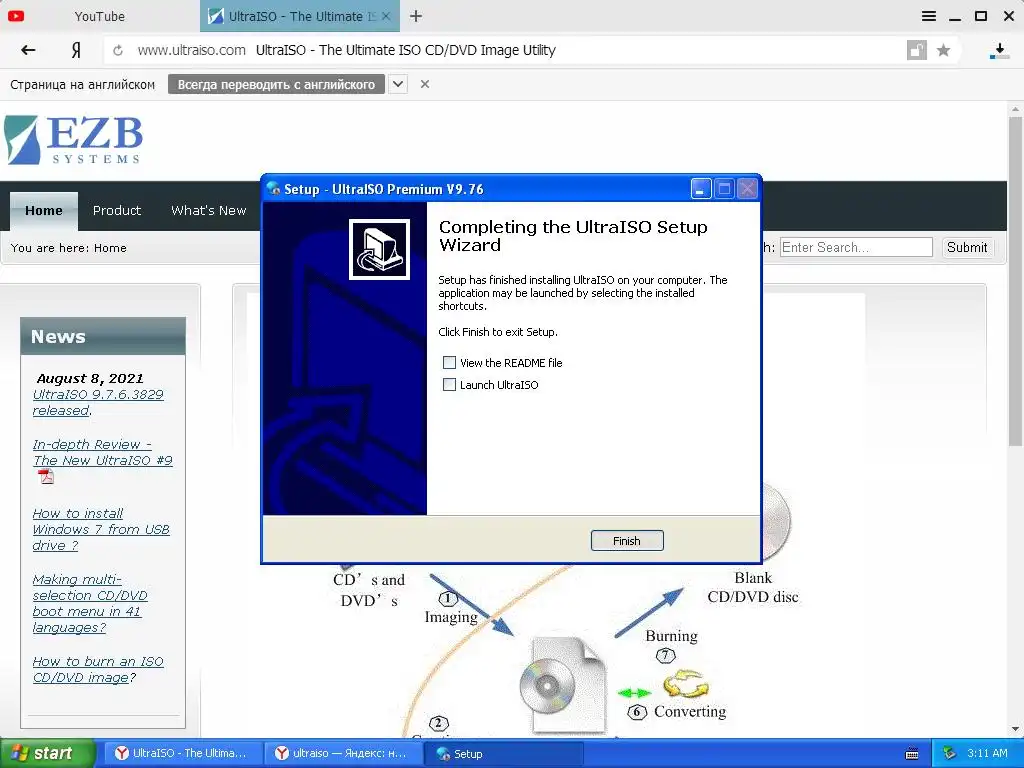Open the UltraISO 9.7.6.3829 released link
This screenshot has height=768, width=1024.
[98, 402]
